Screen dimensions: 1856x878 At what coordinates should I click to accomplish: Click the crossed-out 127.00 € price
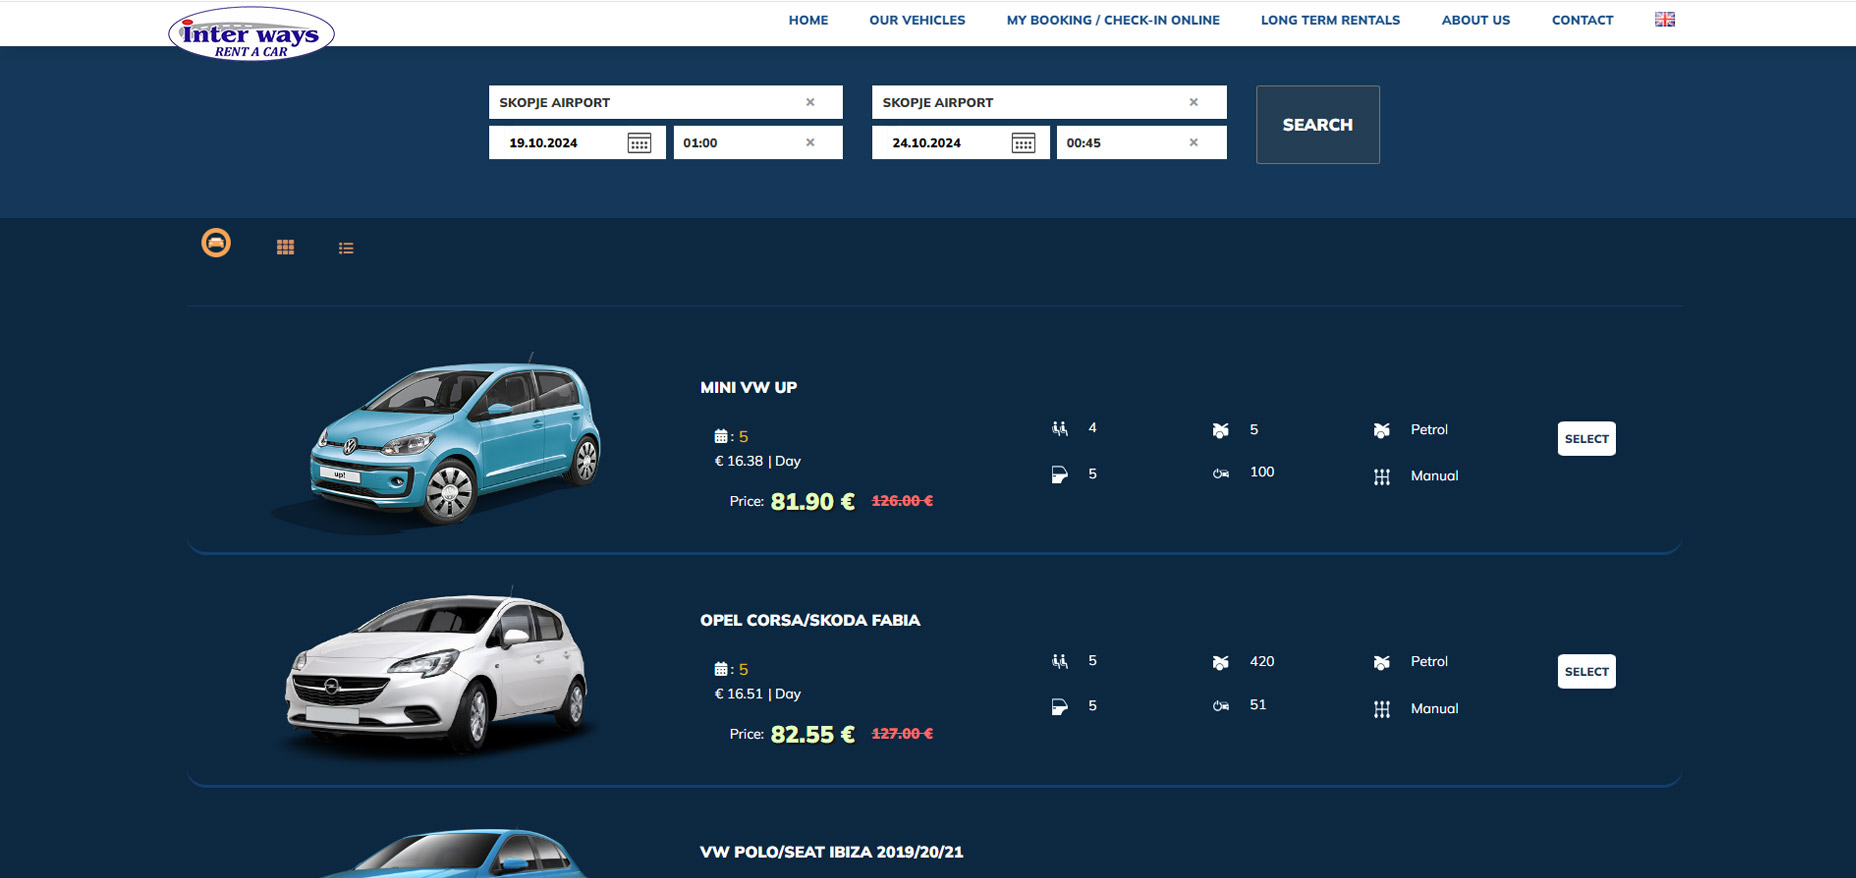coord(902,734)
